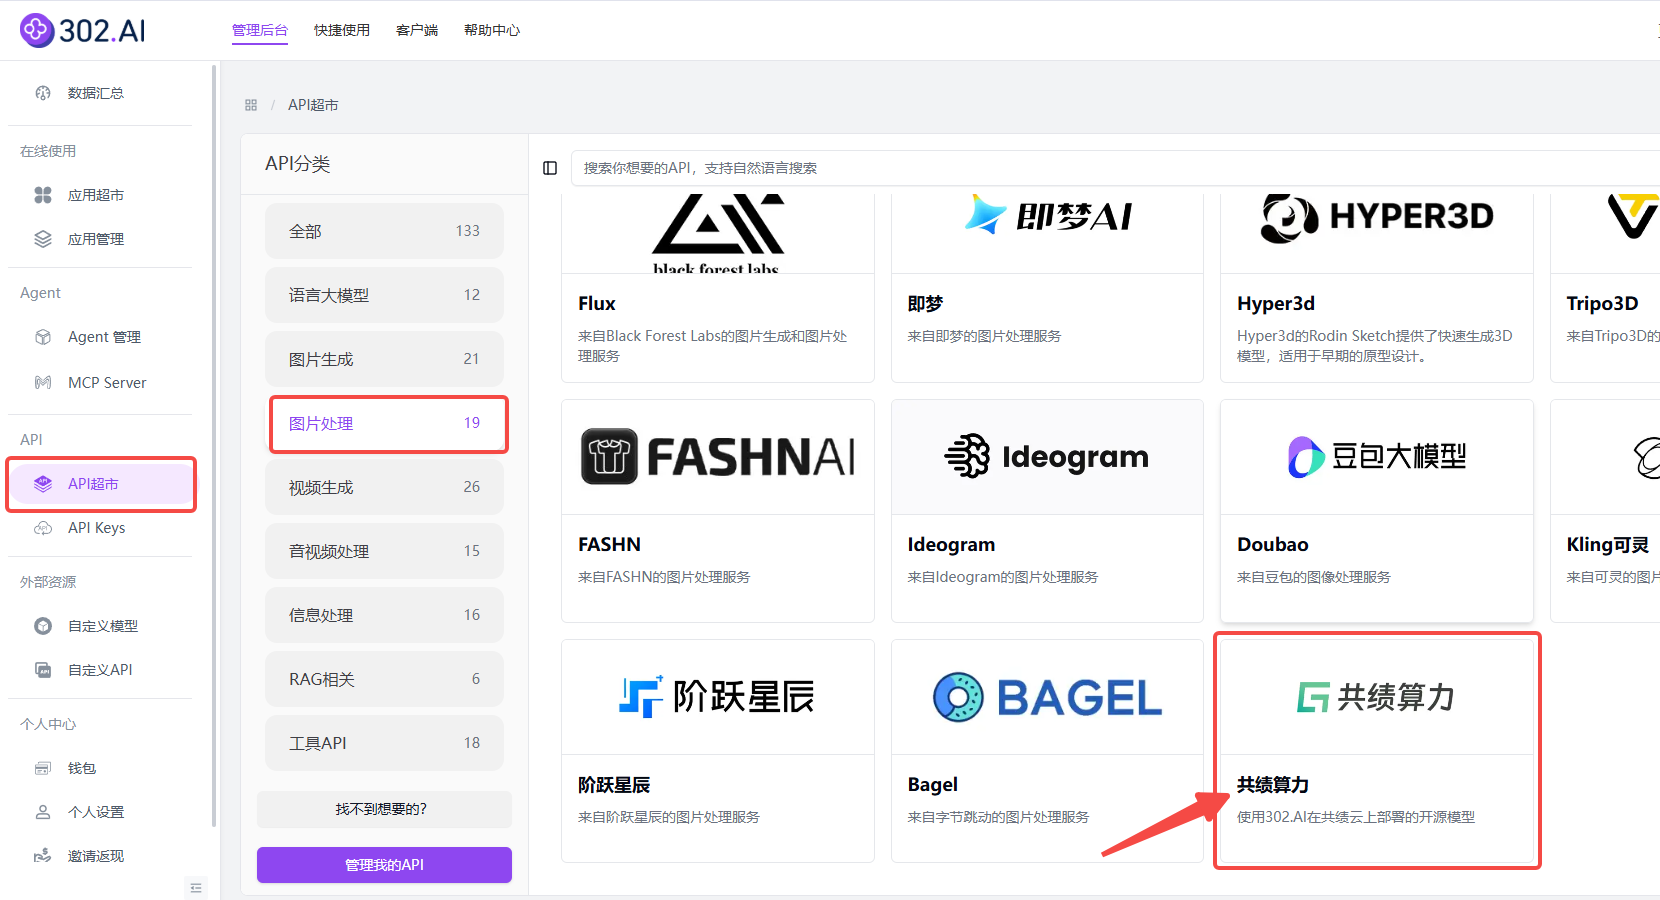The width and height of the screenshot is (1660, 900).
Task: Click the 应用超市 sidebar icon
Action: (43, 195)
